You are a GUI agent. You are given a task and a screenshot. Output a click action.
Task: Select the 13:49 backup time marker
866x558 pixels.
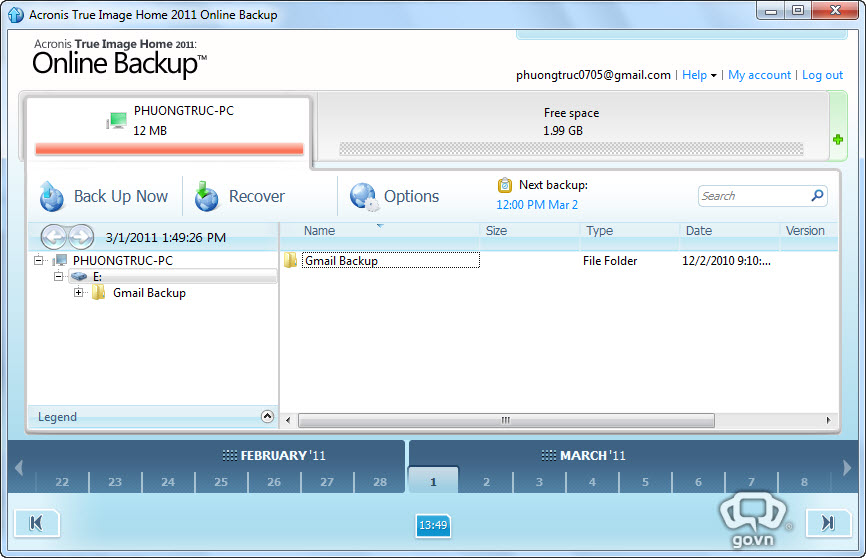[433, 525]
